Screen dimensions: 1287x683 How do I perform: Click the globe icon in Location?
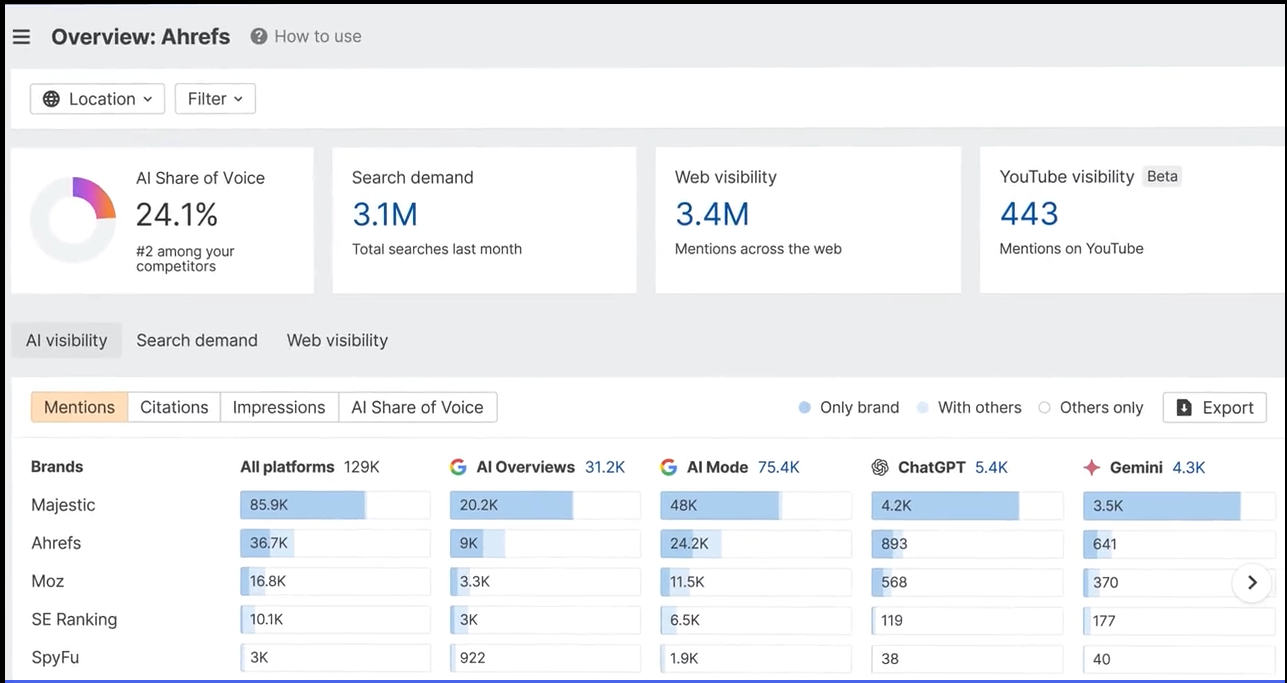(51, 99)
